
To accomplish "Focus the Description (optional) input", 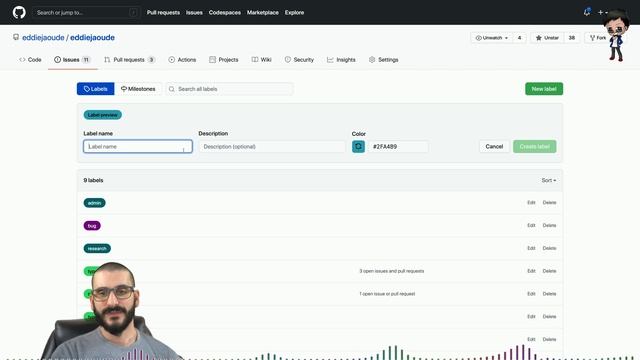I will (272, 147).
